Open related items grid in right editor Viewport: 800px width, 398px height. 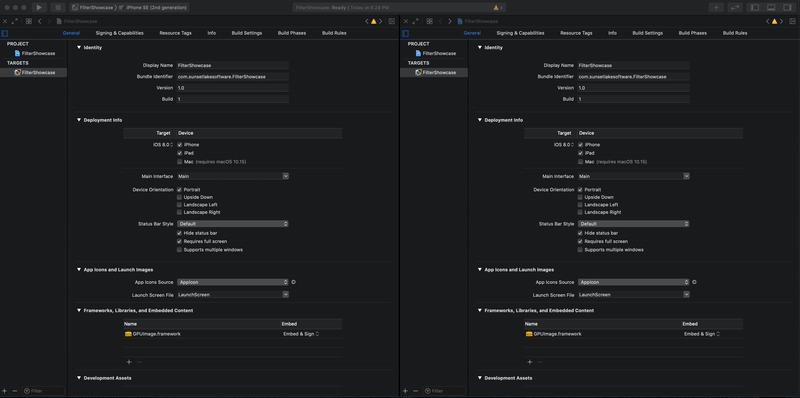pyautogui.click(x=430, y=21)
